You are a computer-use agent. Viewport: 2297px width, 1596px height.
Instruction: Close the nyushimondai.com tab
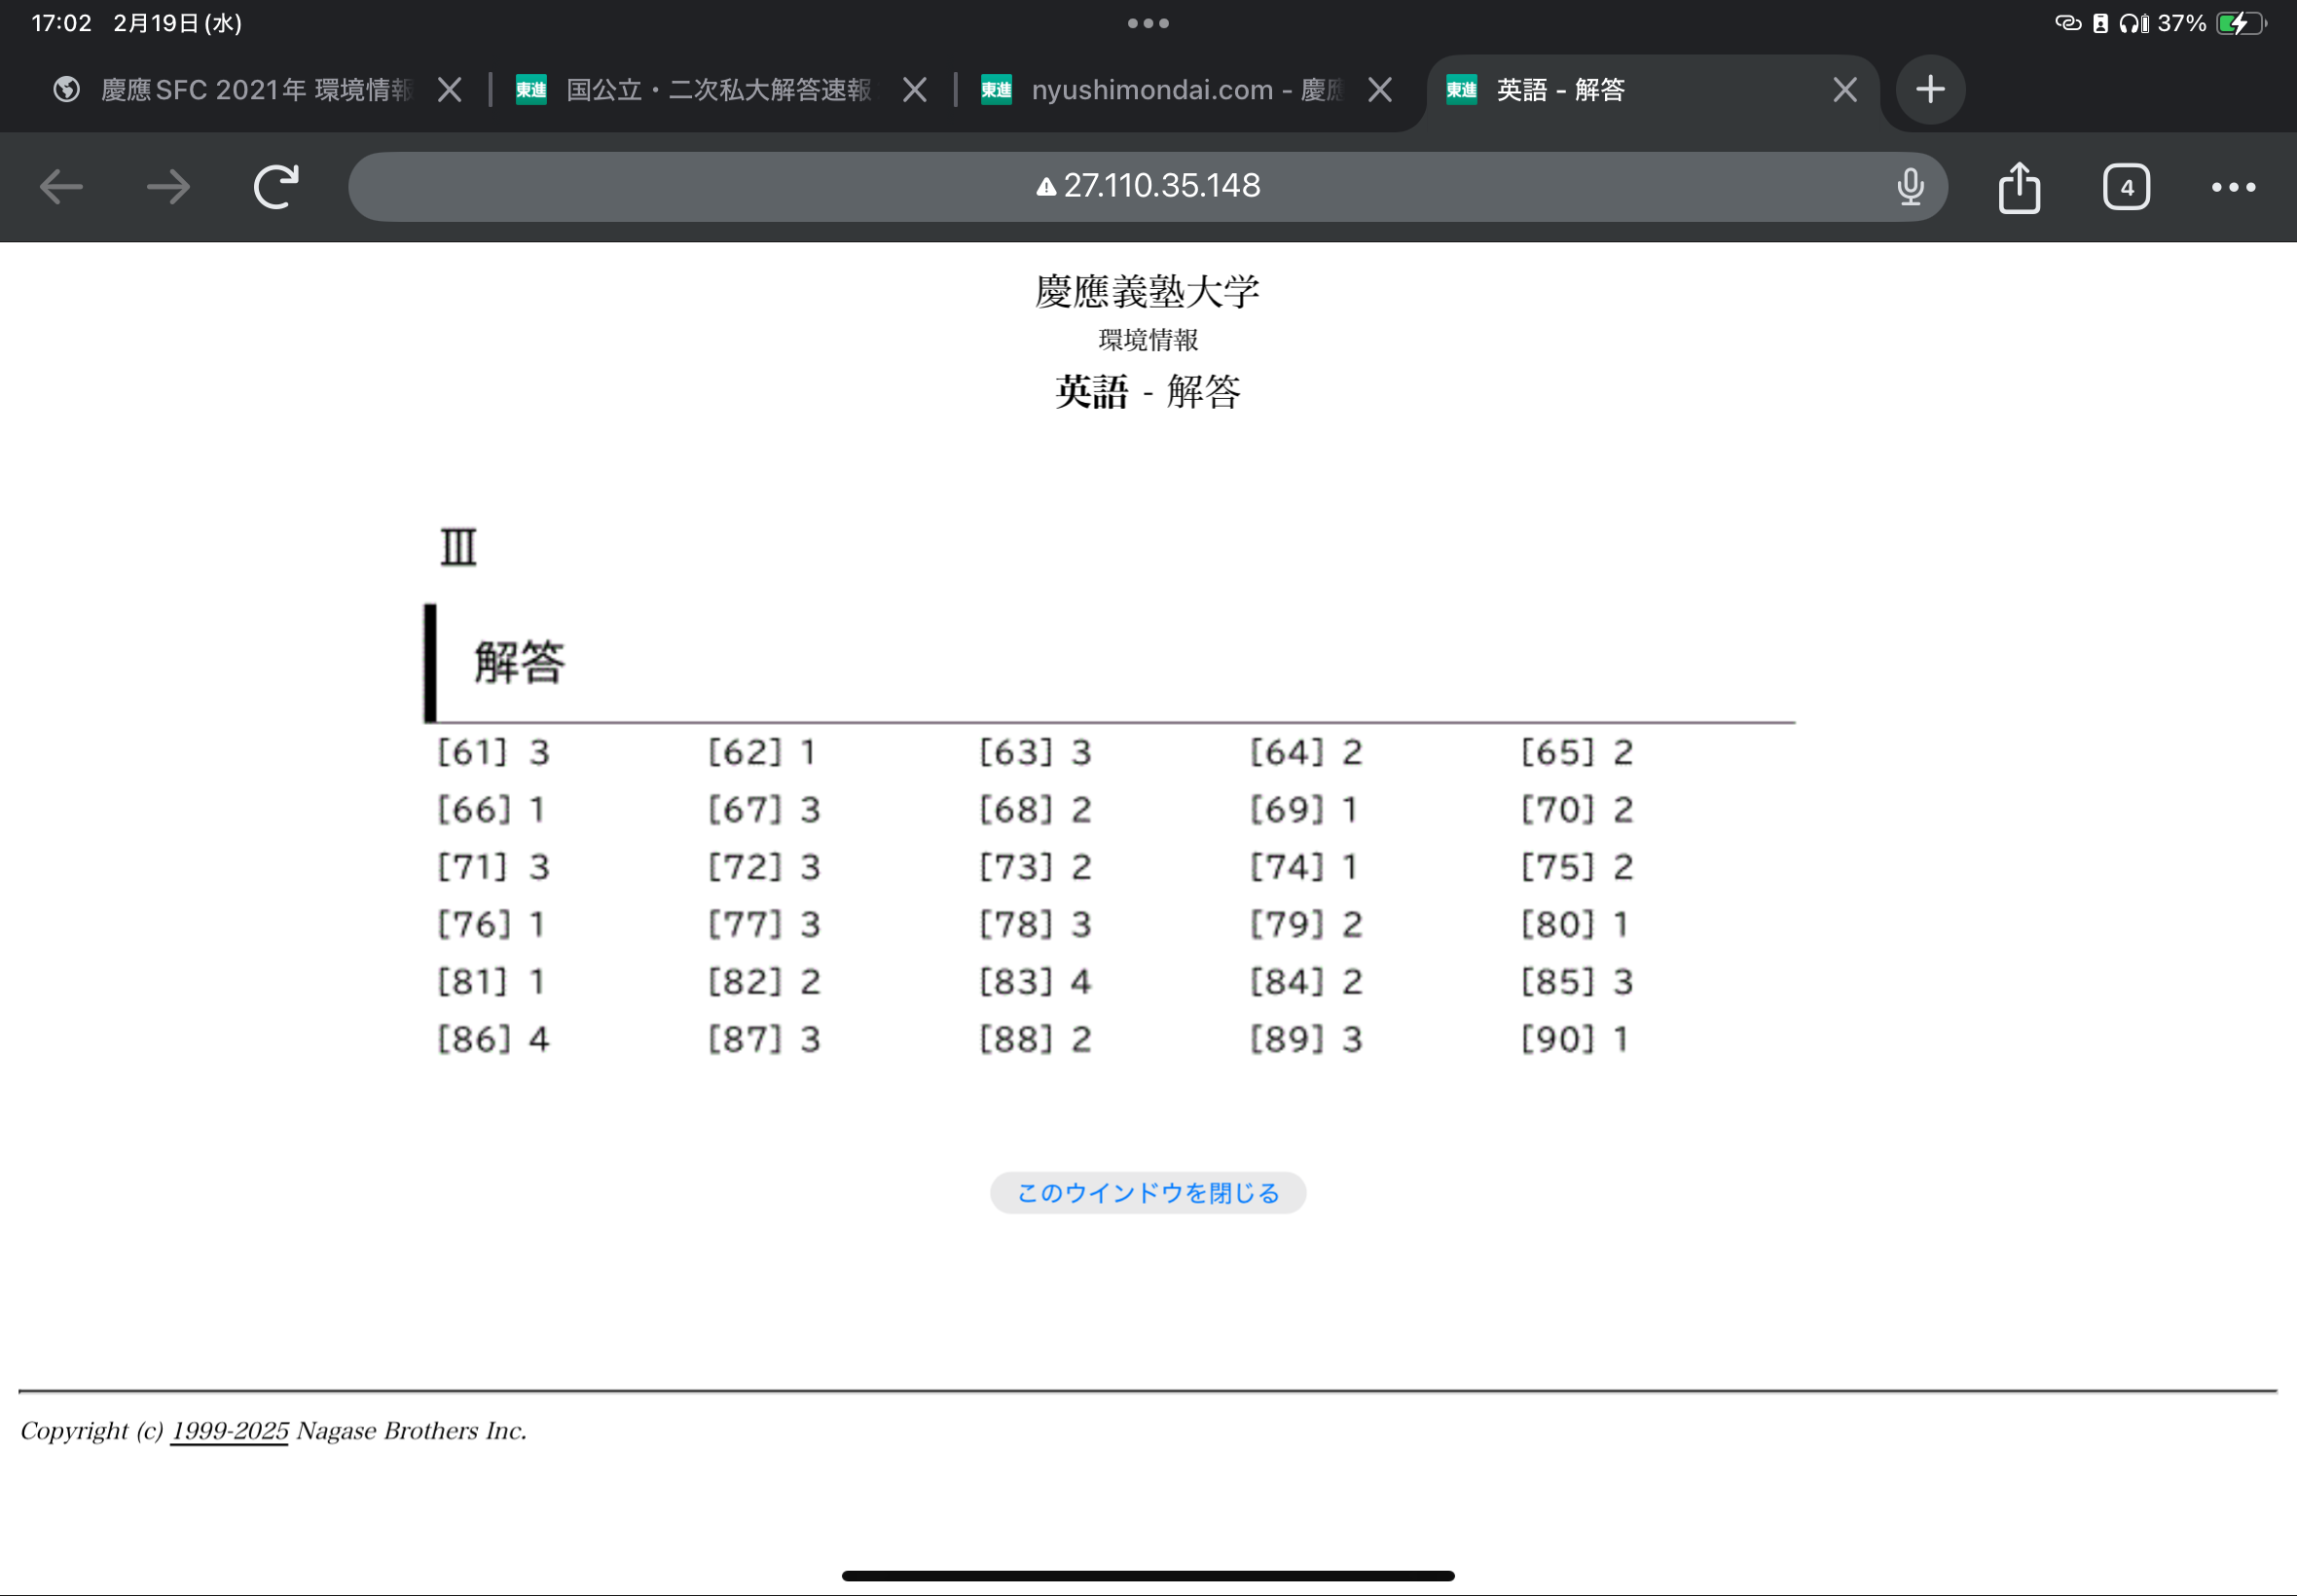(x=1380, y=90)
